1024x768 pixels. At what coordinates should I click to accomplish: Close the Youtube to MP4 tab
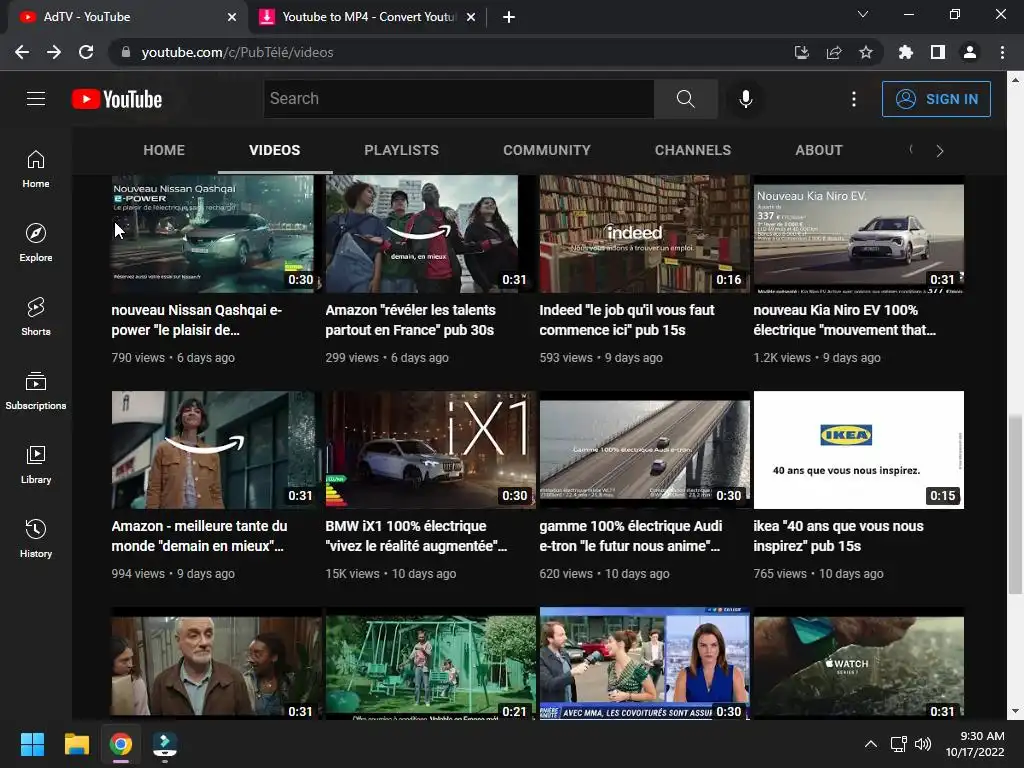(x=471, y=17)
